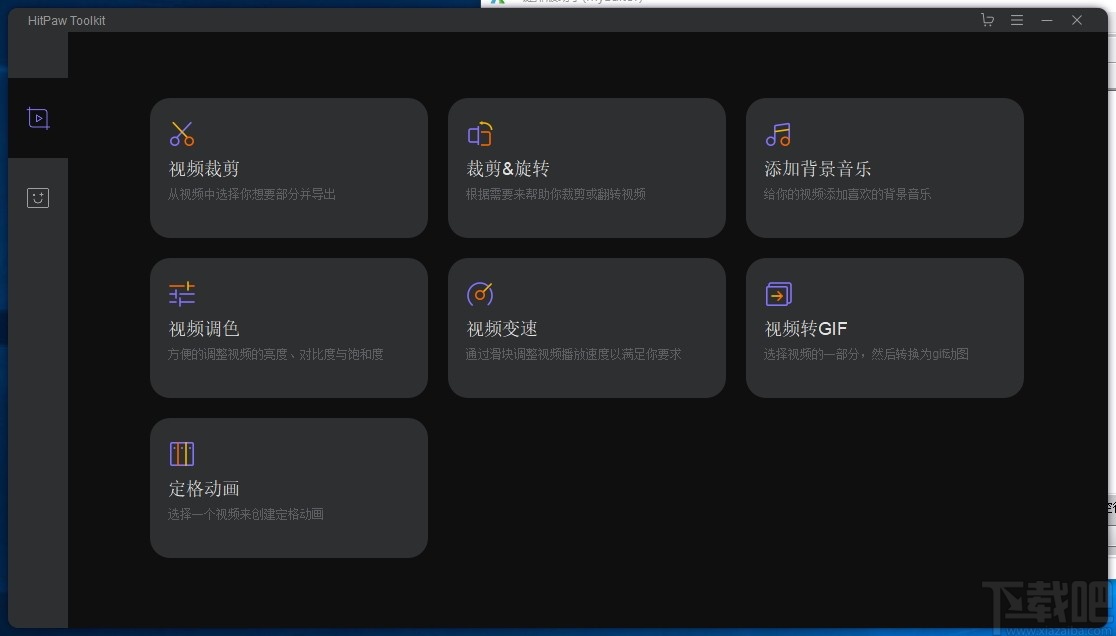Switch to the partially visible browser window above
Viewport: 1116px width, 636px height.
pyautogui.click(x=700, y=3)
